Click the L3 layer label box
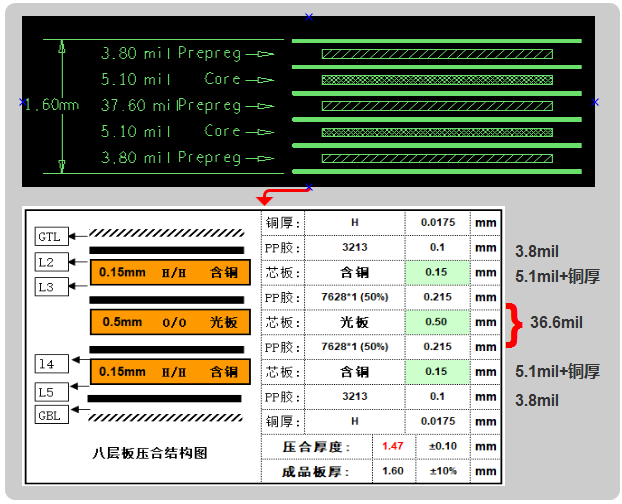Screen dimensions: 622x504 [x=50, y=287]
